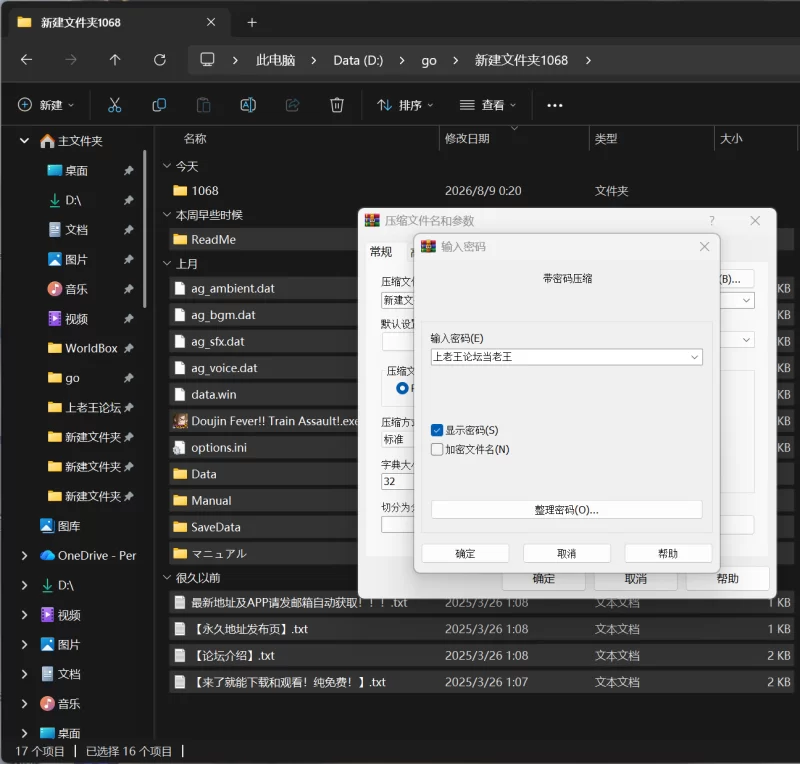This screenshot has height=764, width=800.
Task: Collapse the 上月 group
Action: pyautogui.click(x=167, y=263)
